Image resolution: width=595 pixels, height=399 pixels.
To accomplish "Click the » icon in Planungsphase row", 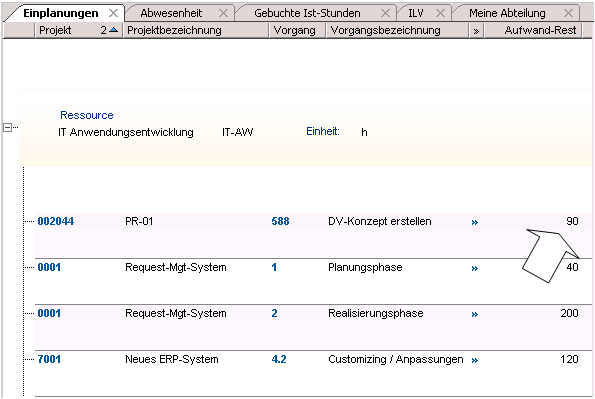I will tap(475, 268).
